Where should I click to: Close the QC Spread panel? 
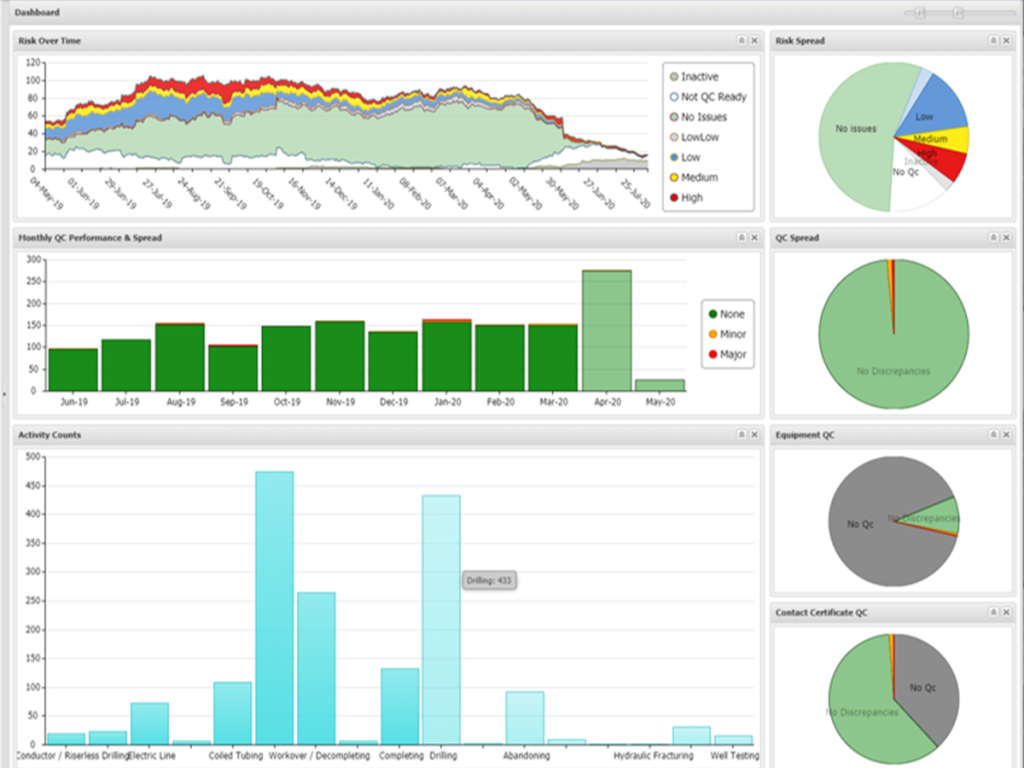click(x=1006, y=238)
